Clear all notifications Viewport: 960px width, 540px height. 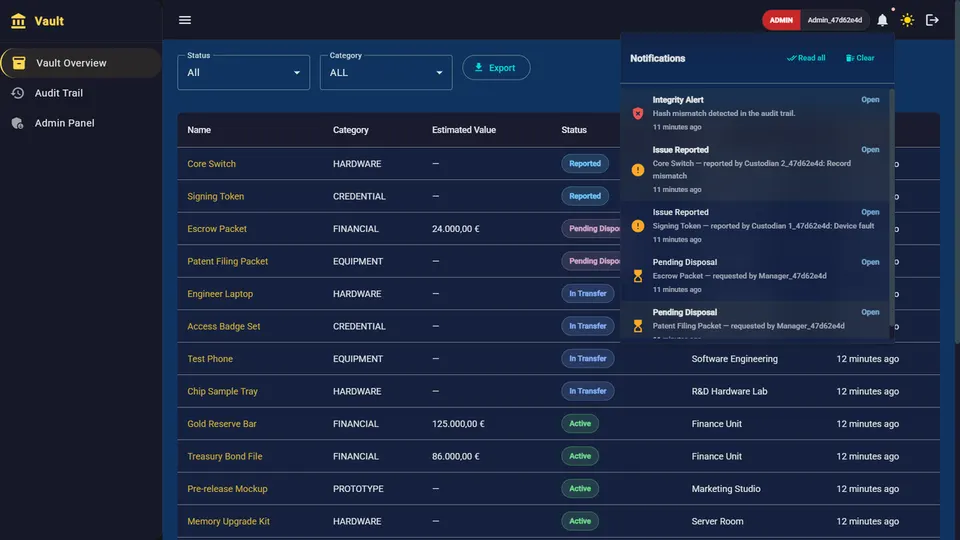pos(860,58)
